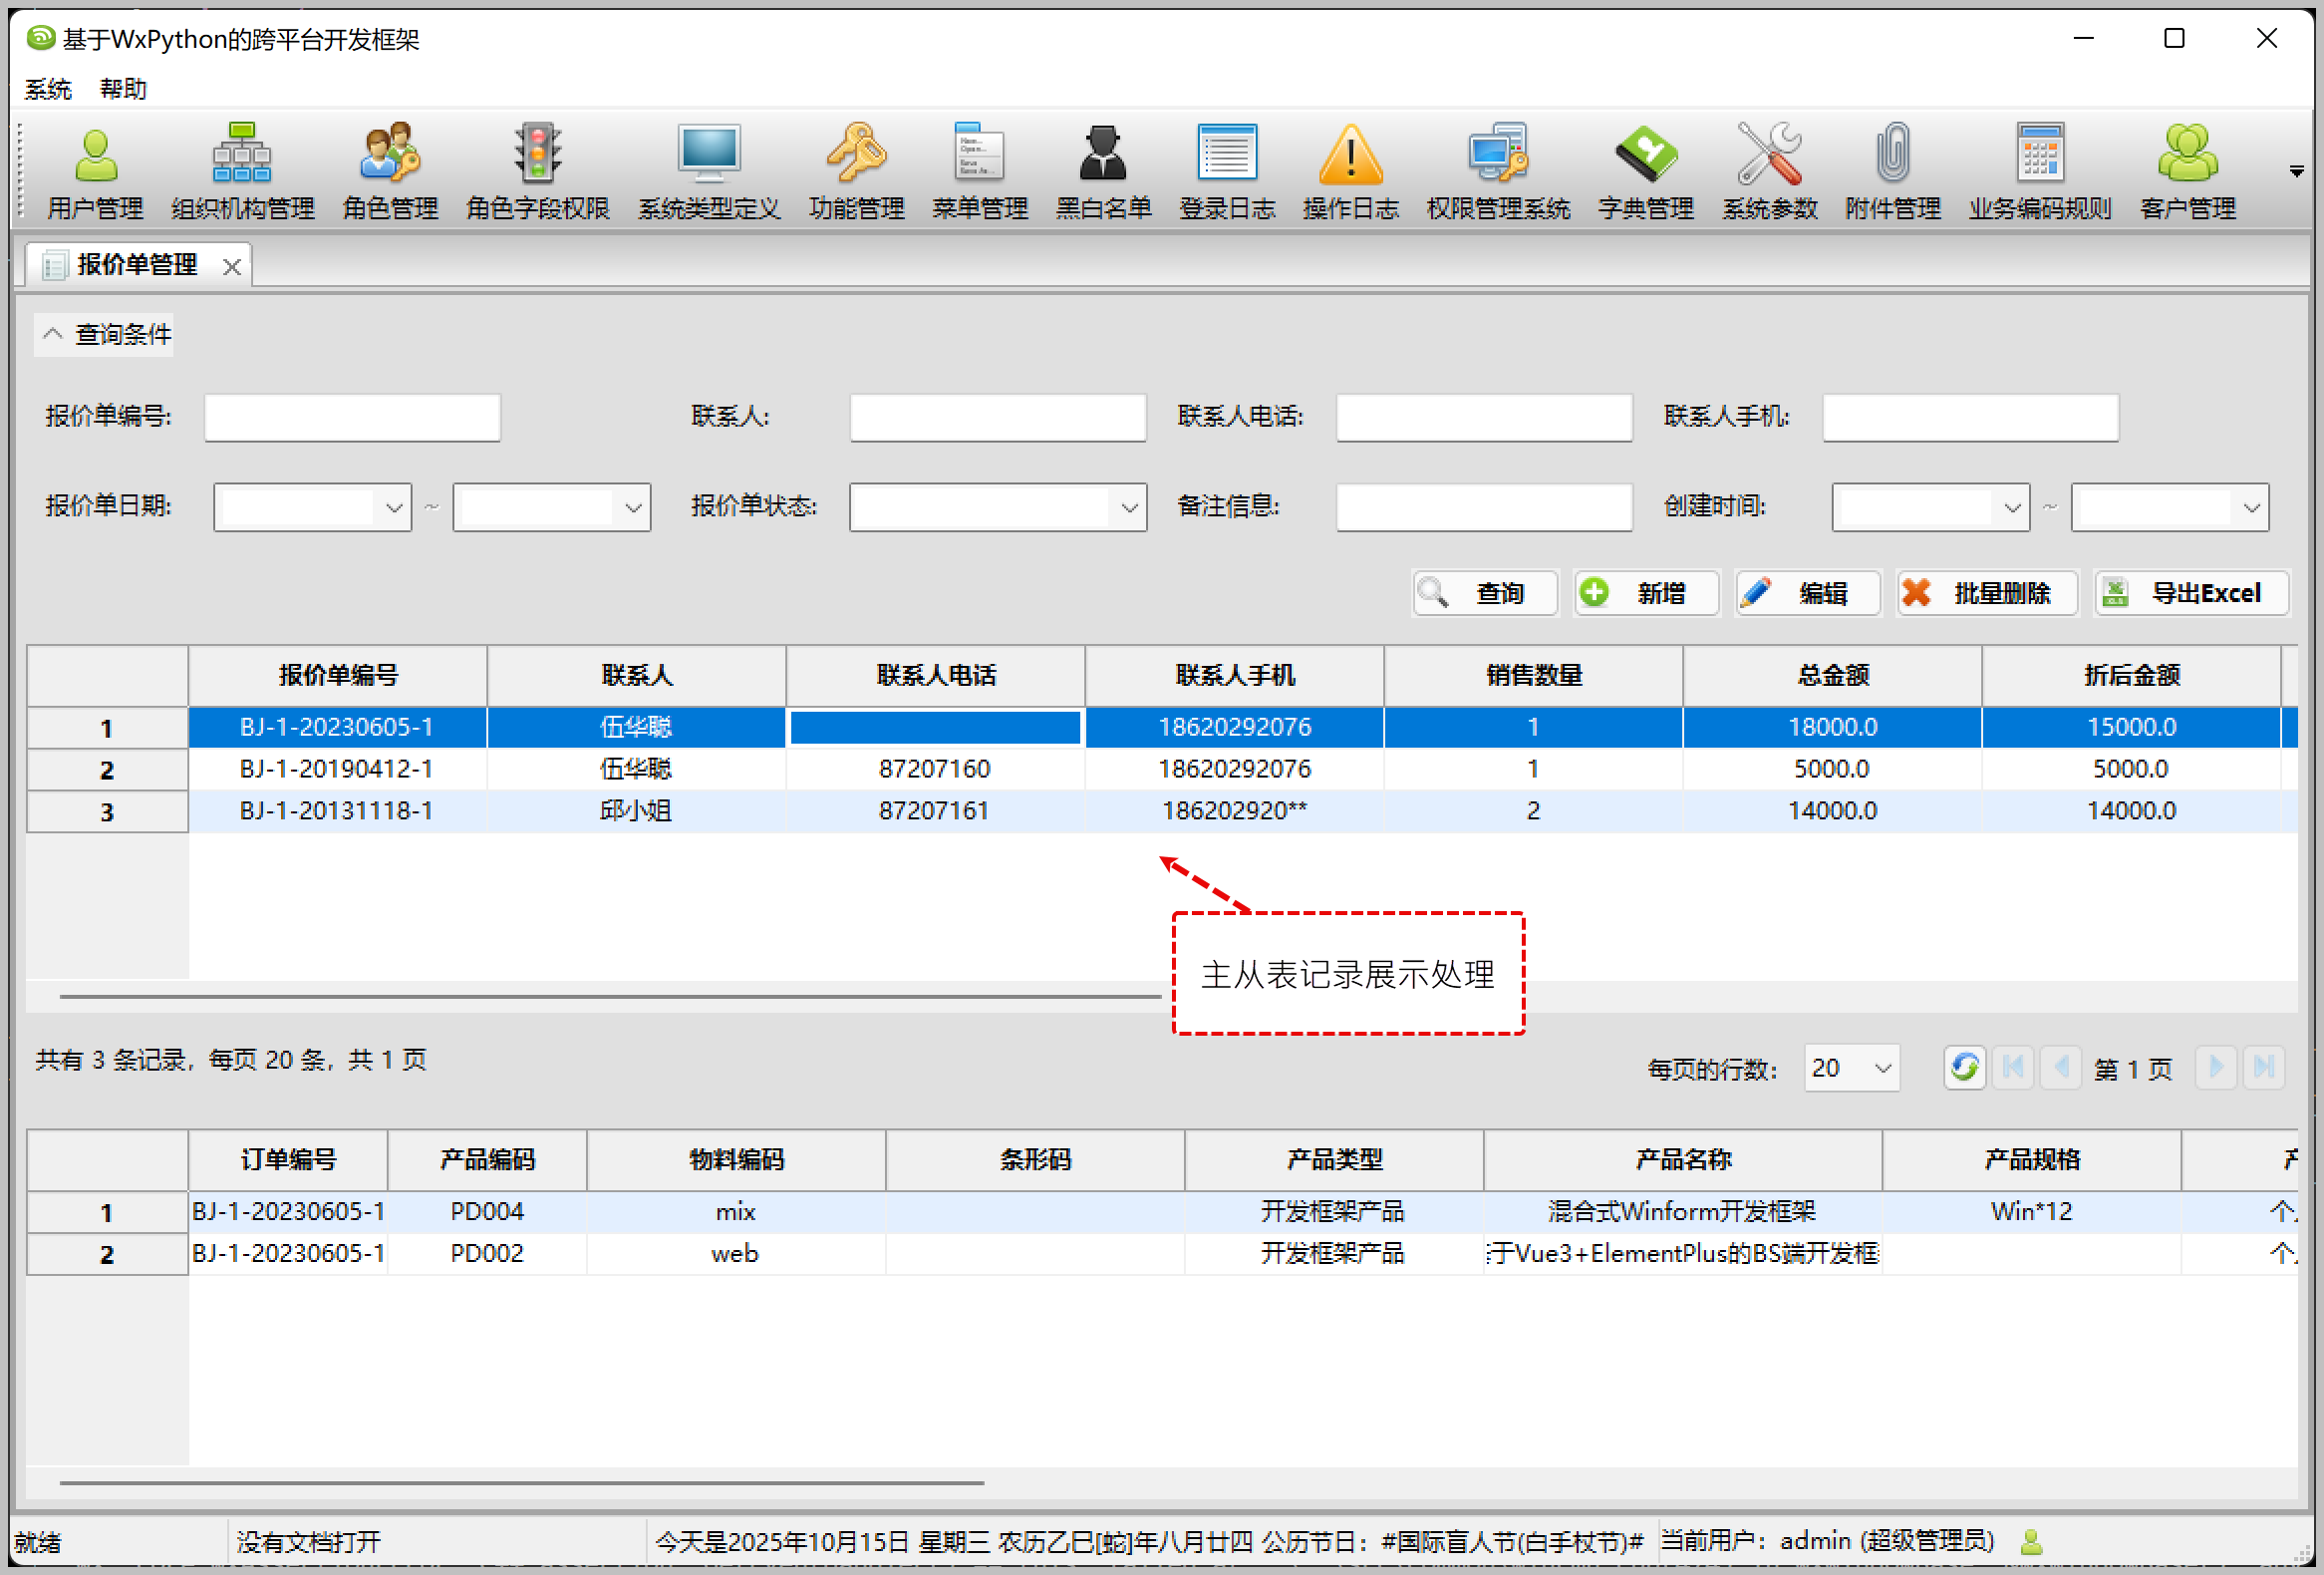Open the 系统 menu
The width and height of the screenshot is (2324, 1575).
click(47, 89)
